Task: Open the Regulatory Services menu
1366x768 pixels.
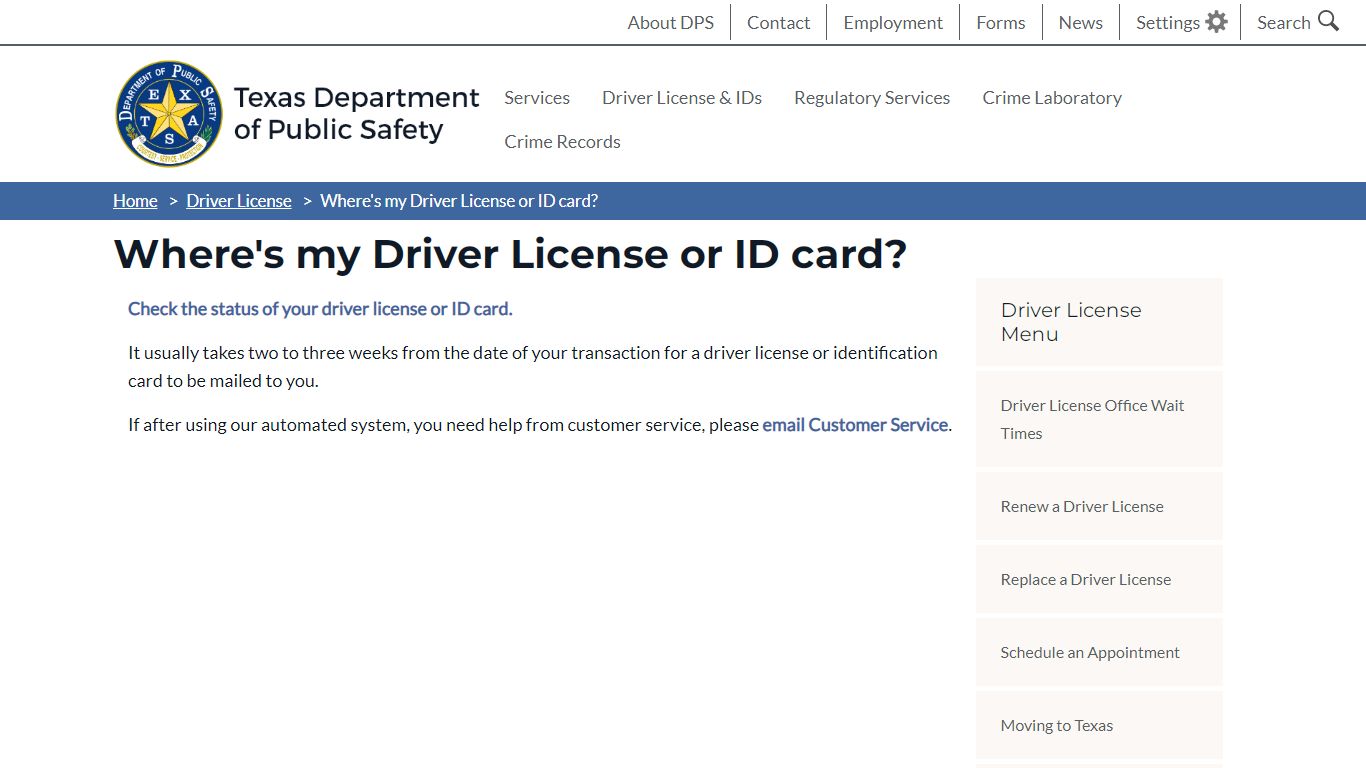Action: tap(872, 97)
